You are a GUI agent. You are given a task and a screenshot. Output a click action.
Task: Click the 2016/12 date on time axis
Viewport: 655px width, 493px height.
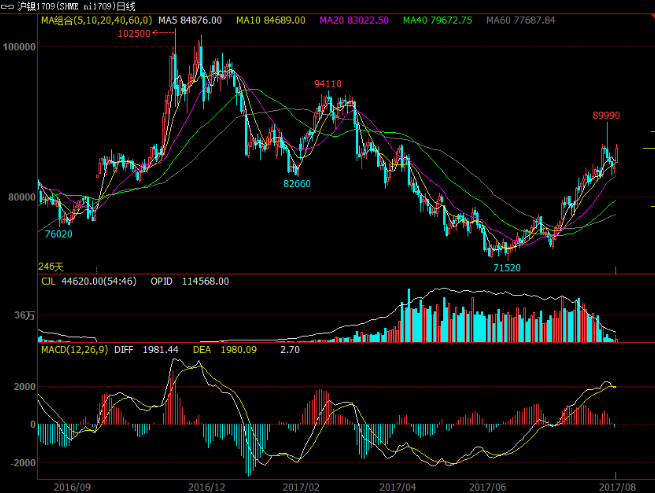pyautogui.click(x=207, y=485)
